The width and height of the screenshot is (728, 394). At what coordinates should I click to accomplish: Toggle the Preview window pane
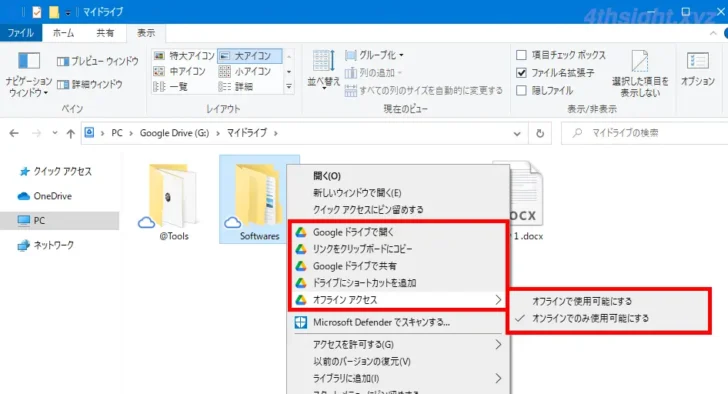[98, 61]
